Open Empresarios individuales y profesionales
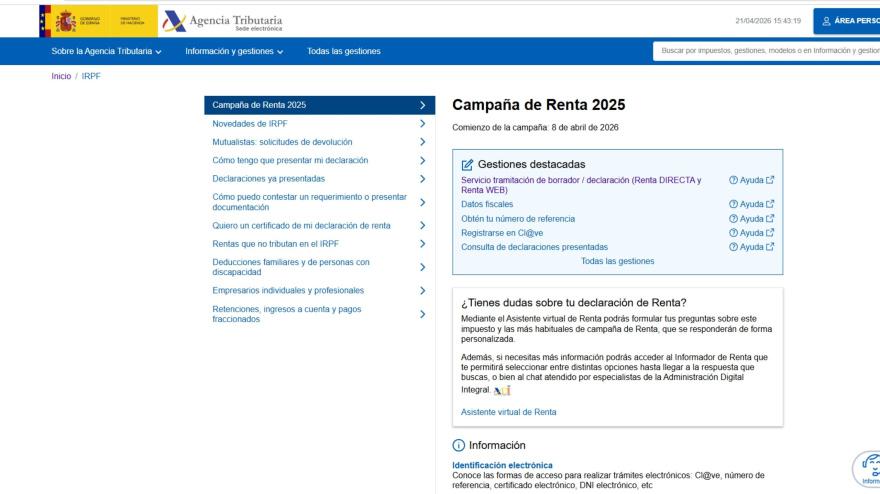 (x=319, y=290)
